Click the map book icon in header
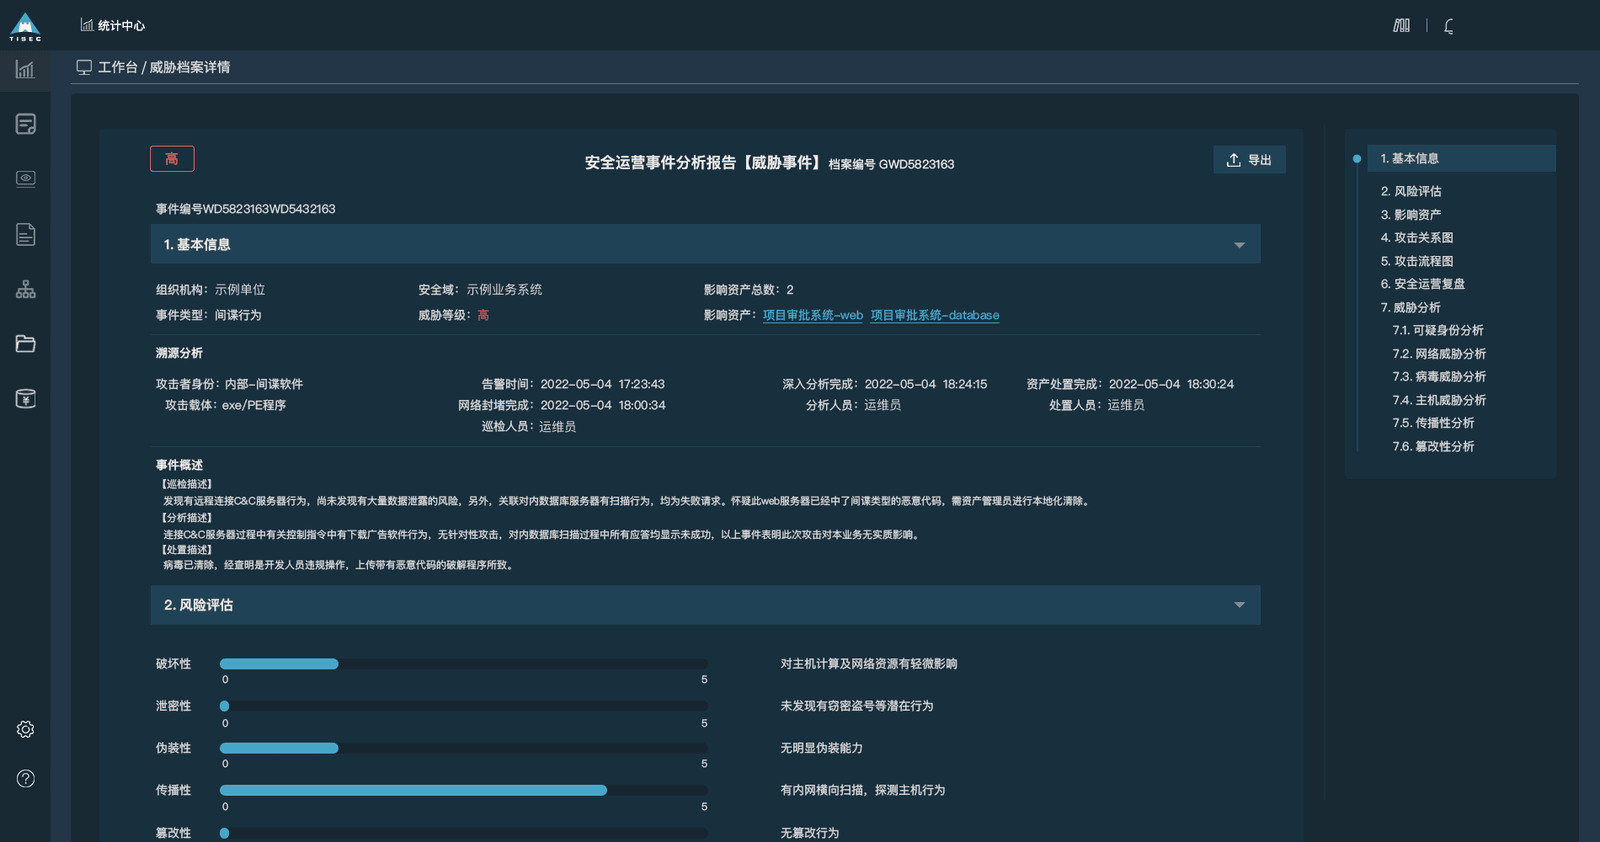This screenshot has width=1600, height=842. [x=1402, y=25]
